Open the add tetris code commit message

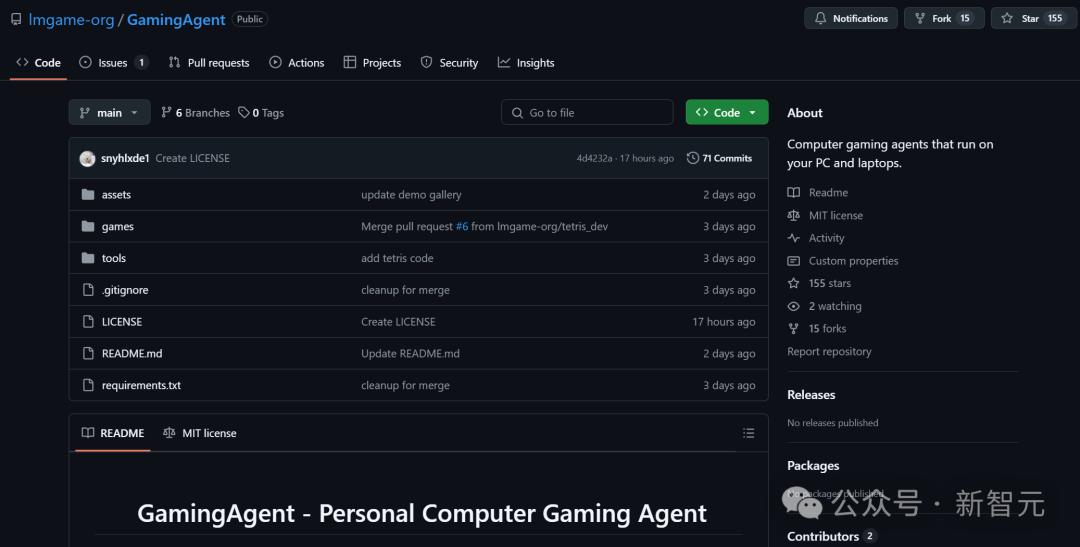(397, 258)
